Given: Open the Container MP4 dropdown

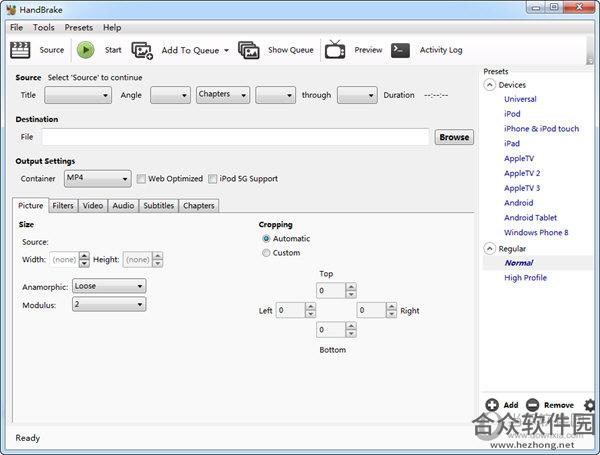Looking at the screenshot, I should tap(98, 178).
